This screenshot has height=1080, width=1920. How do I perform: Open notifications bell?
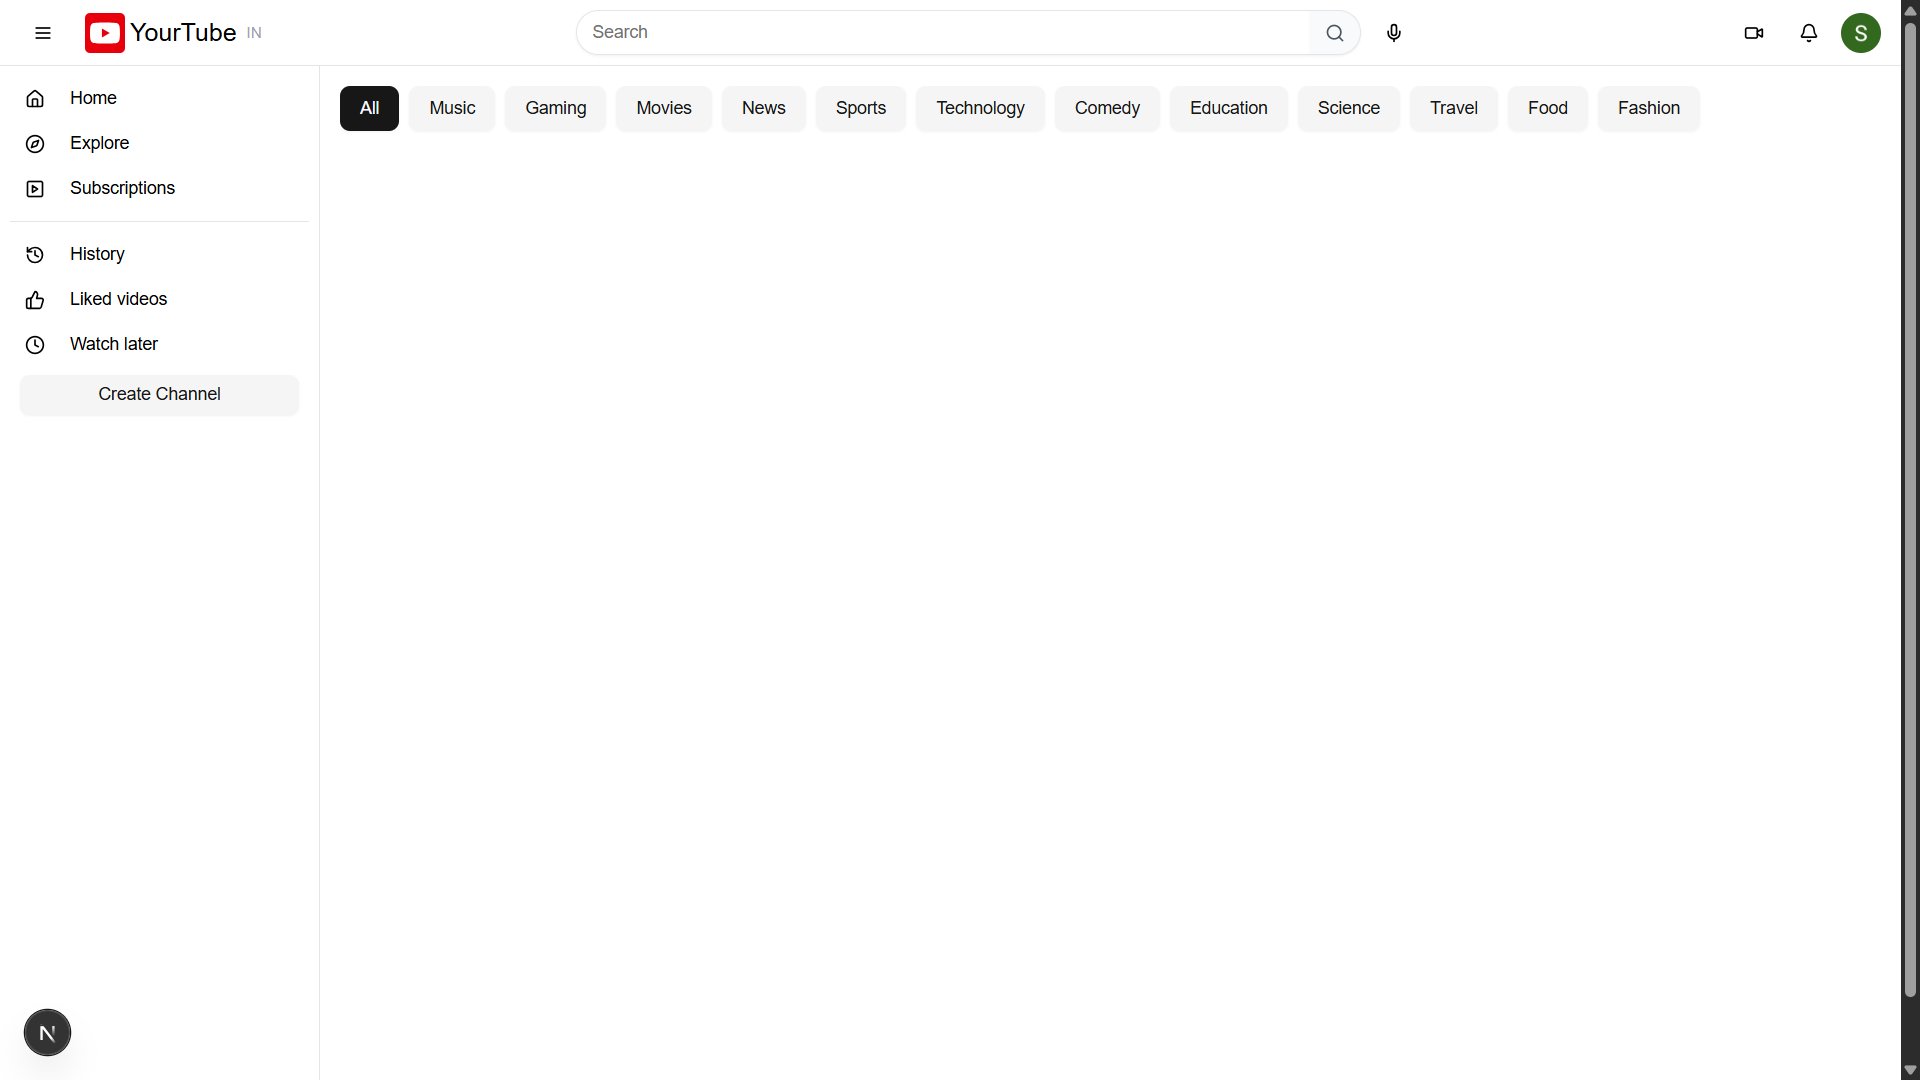point(1808,33)
